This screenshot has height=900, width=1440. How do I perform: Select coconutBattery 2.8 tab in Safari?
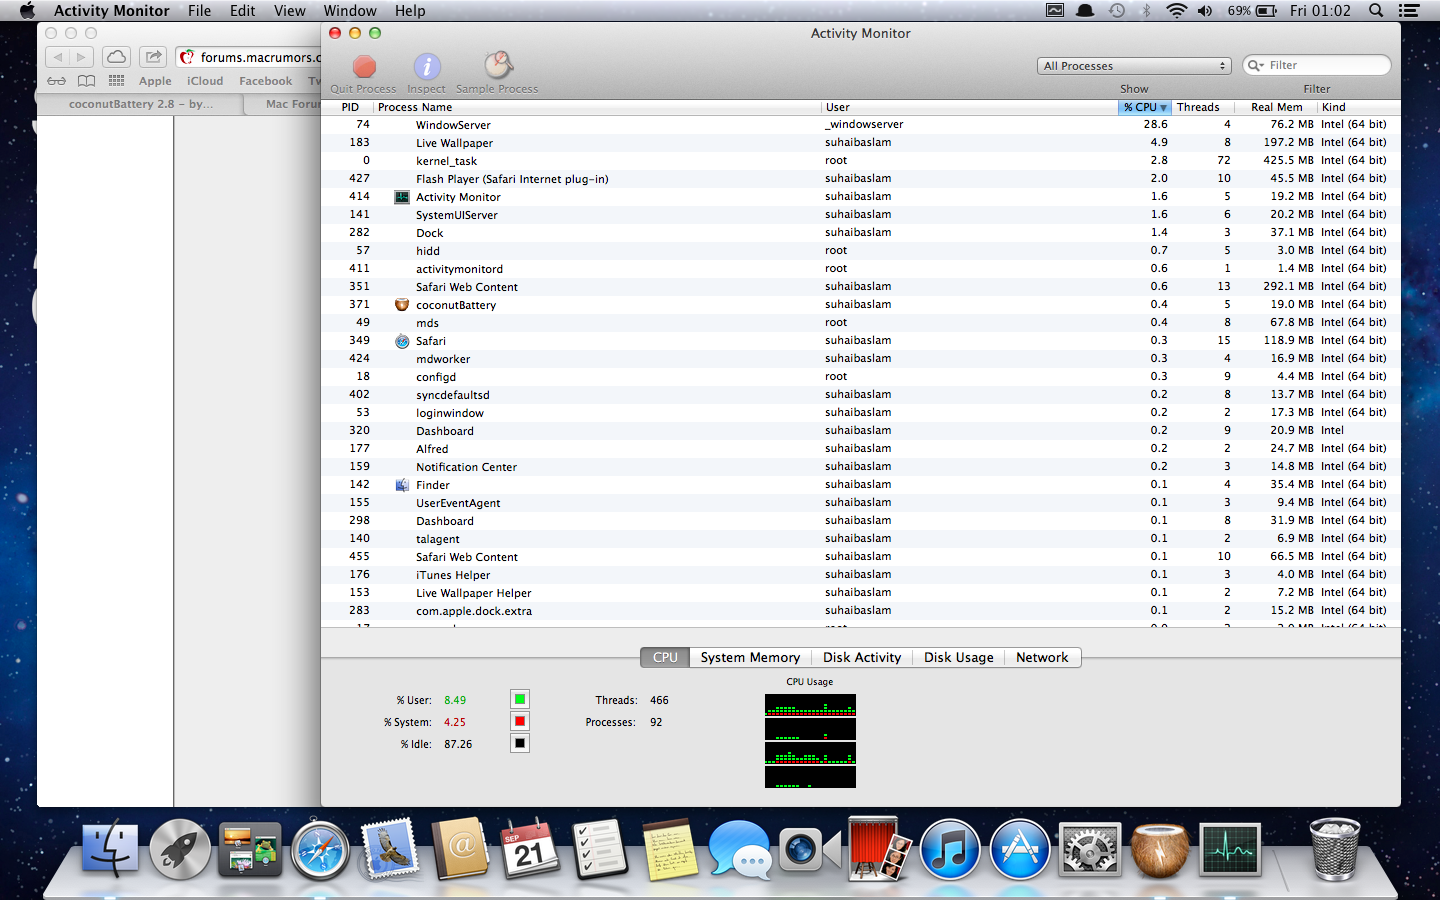[x=140, y=104]
